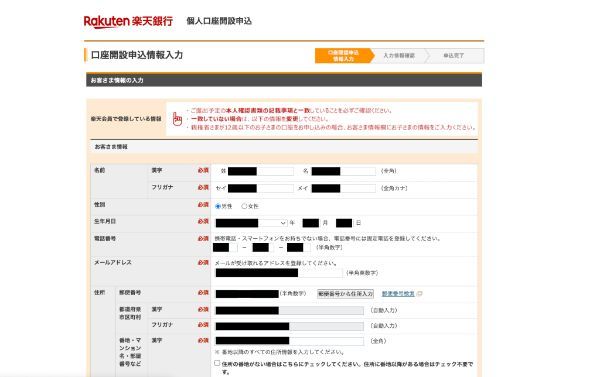This screenshot has width=600, height=377.
Task: Click the last phone number field
Action: (x=299, y=248)
